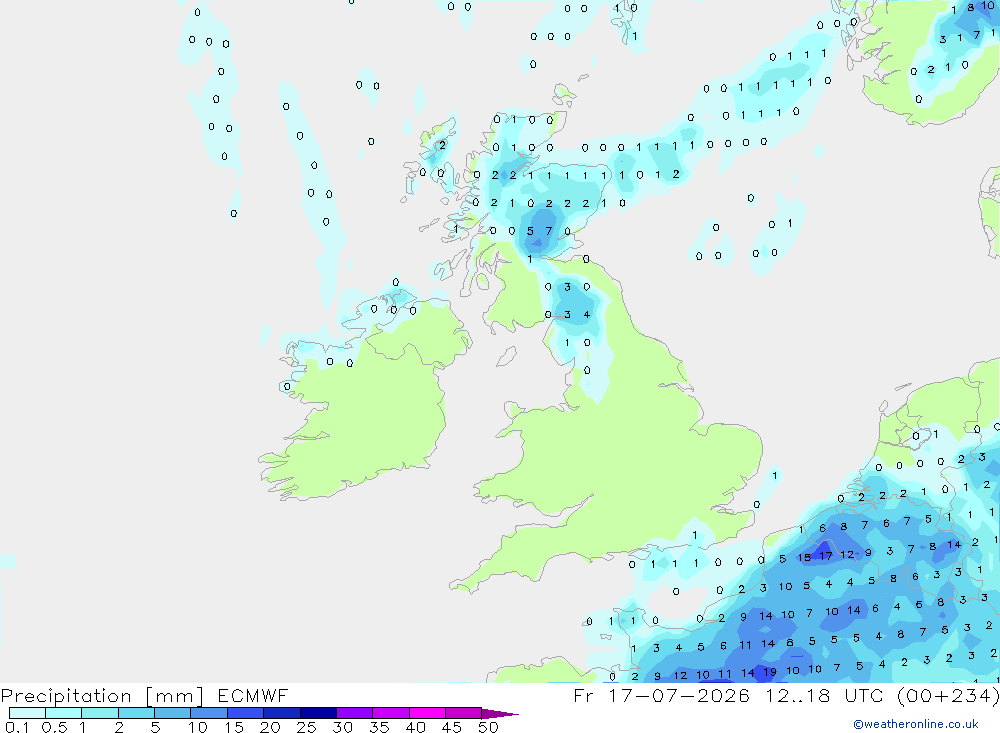Screen dimensions: 1000x733
Task: Click the 'Fr 17-07-2026' date text
Action: 661,695
